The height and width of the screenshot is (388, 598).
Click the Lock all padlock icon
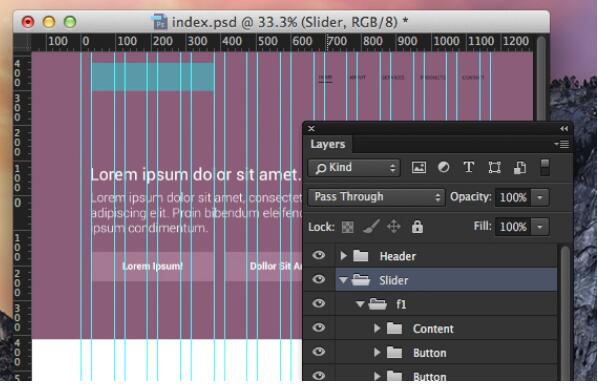(417, 226)
